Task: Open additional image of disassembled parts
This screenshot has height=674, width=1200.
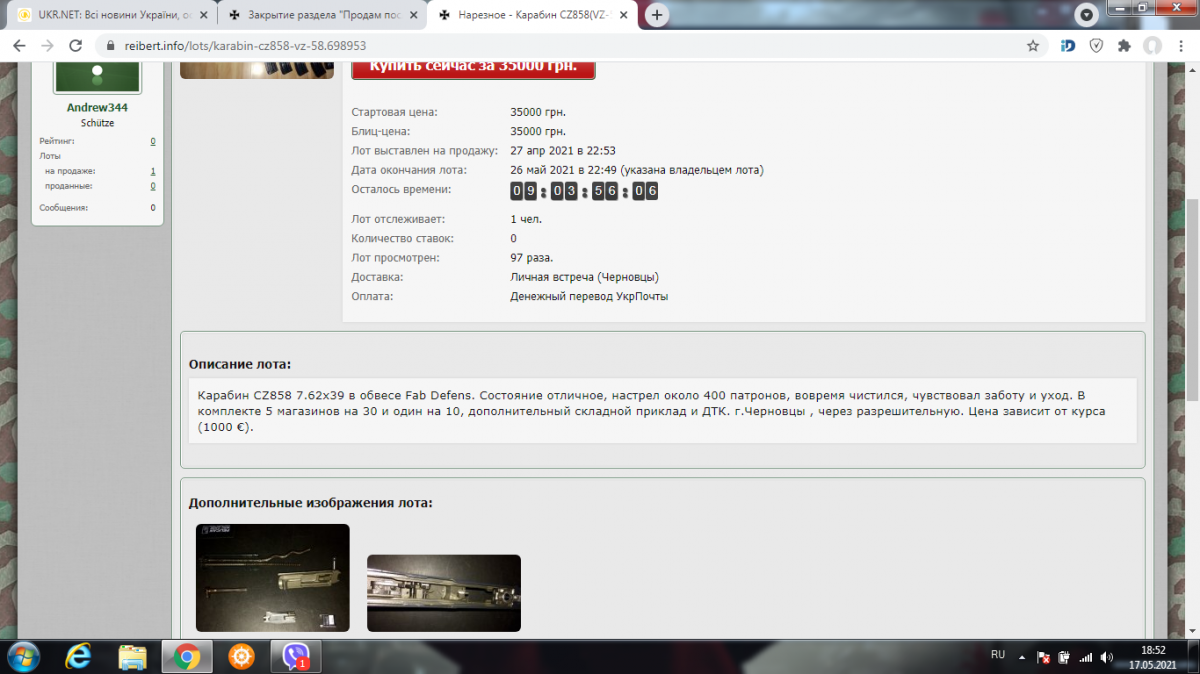Action: pyautogui.click(x=273, y=578)
